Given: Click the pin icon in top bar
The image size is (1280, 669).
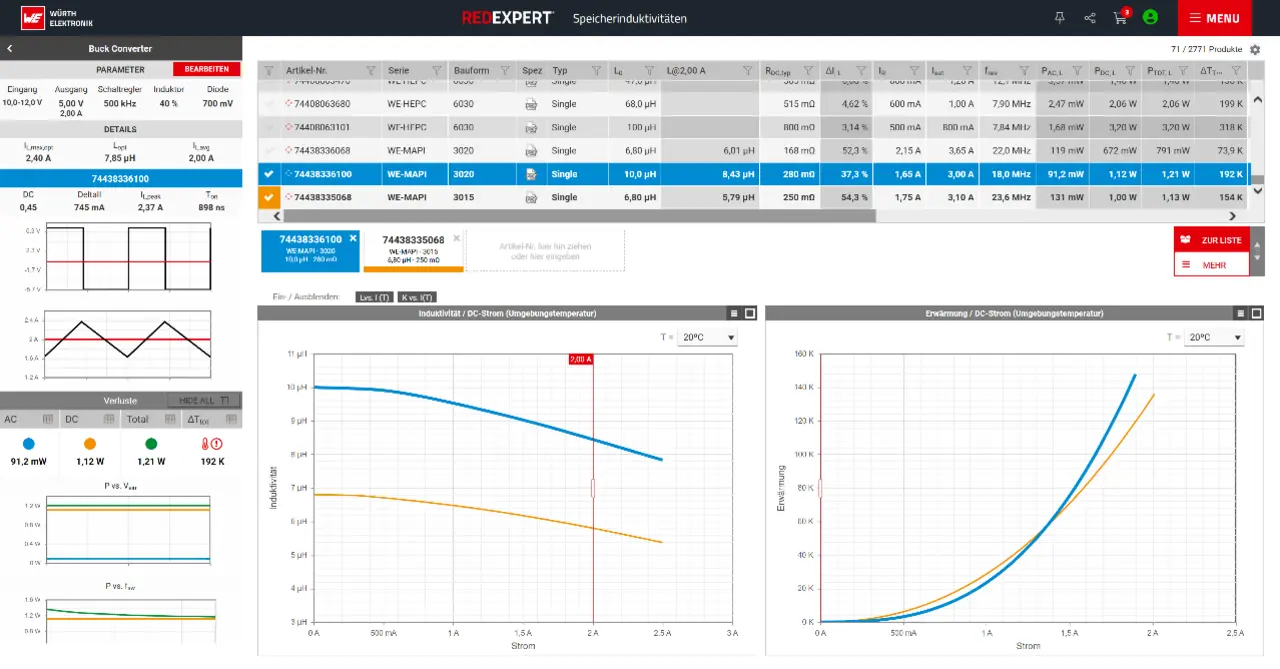Looking at the screenshot, I should click(1060, 18).
